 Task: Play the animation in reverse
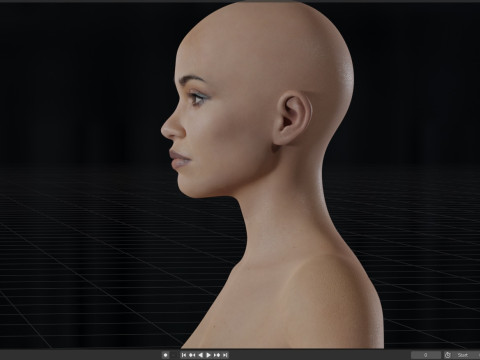click(x=200, y=355)
